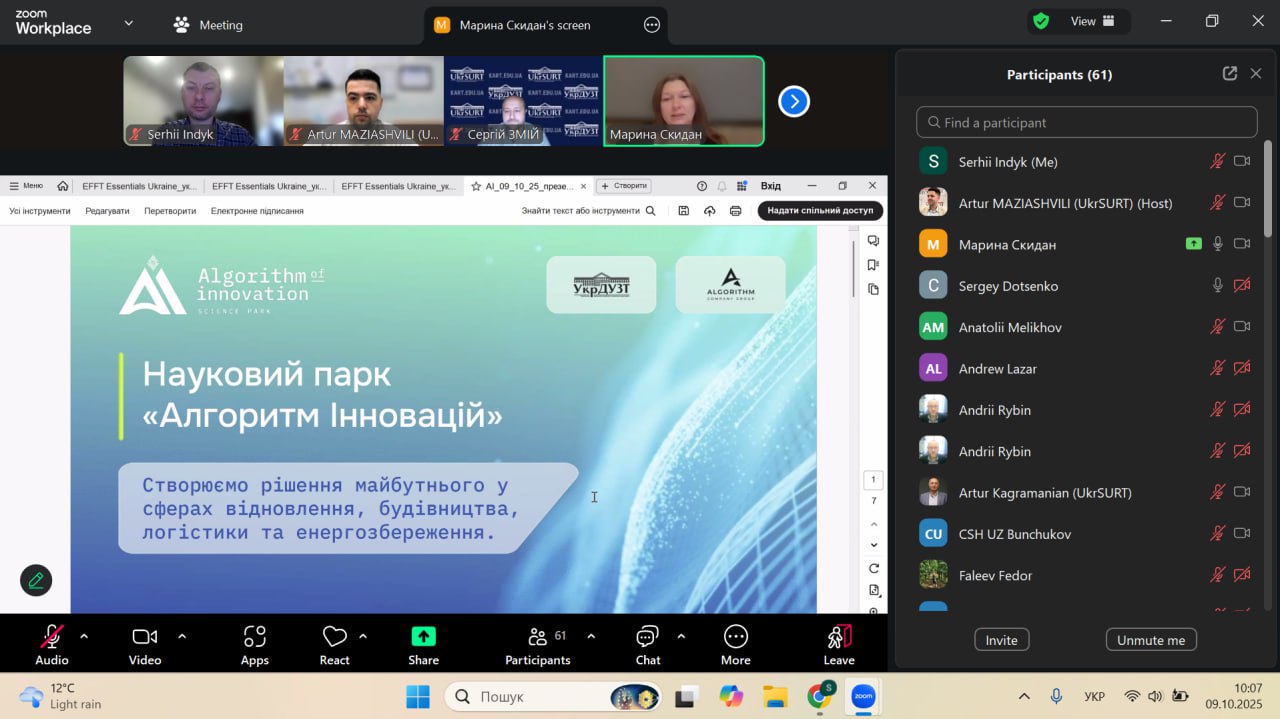Switch to the Meeting tab
Screen dimensions: 1280x719
(208, 25)
